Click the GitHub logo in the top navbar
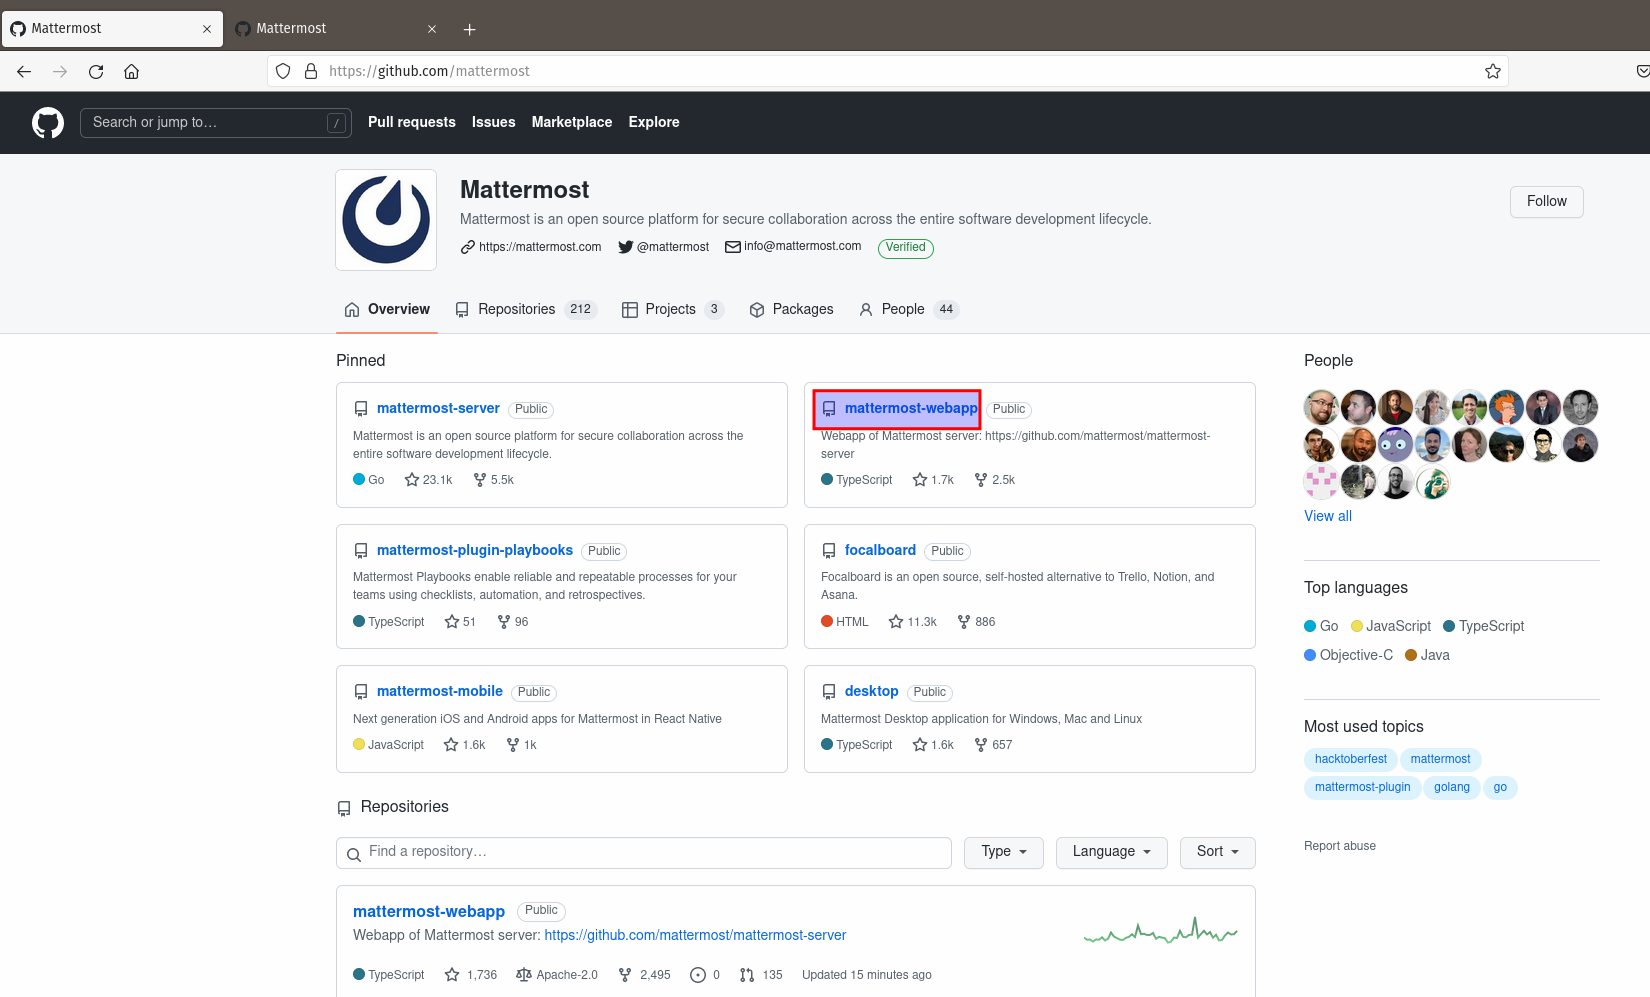Screen dimensions: 1650x997 [x=47, y=122]
